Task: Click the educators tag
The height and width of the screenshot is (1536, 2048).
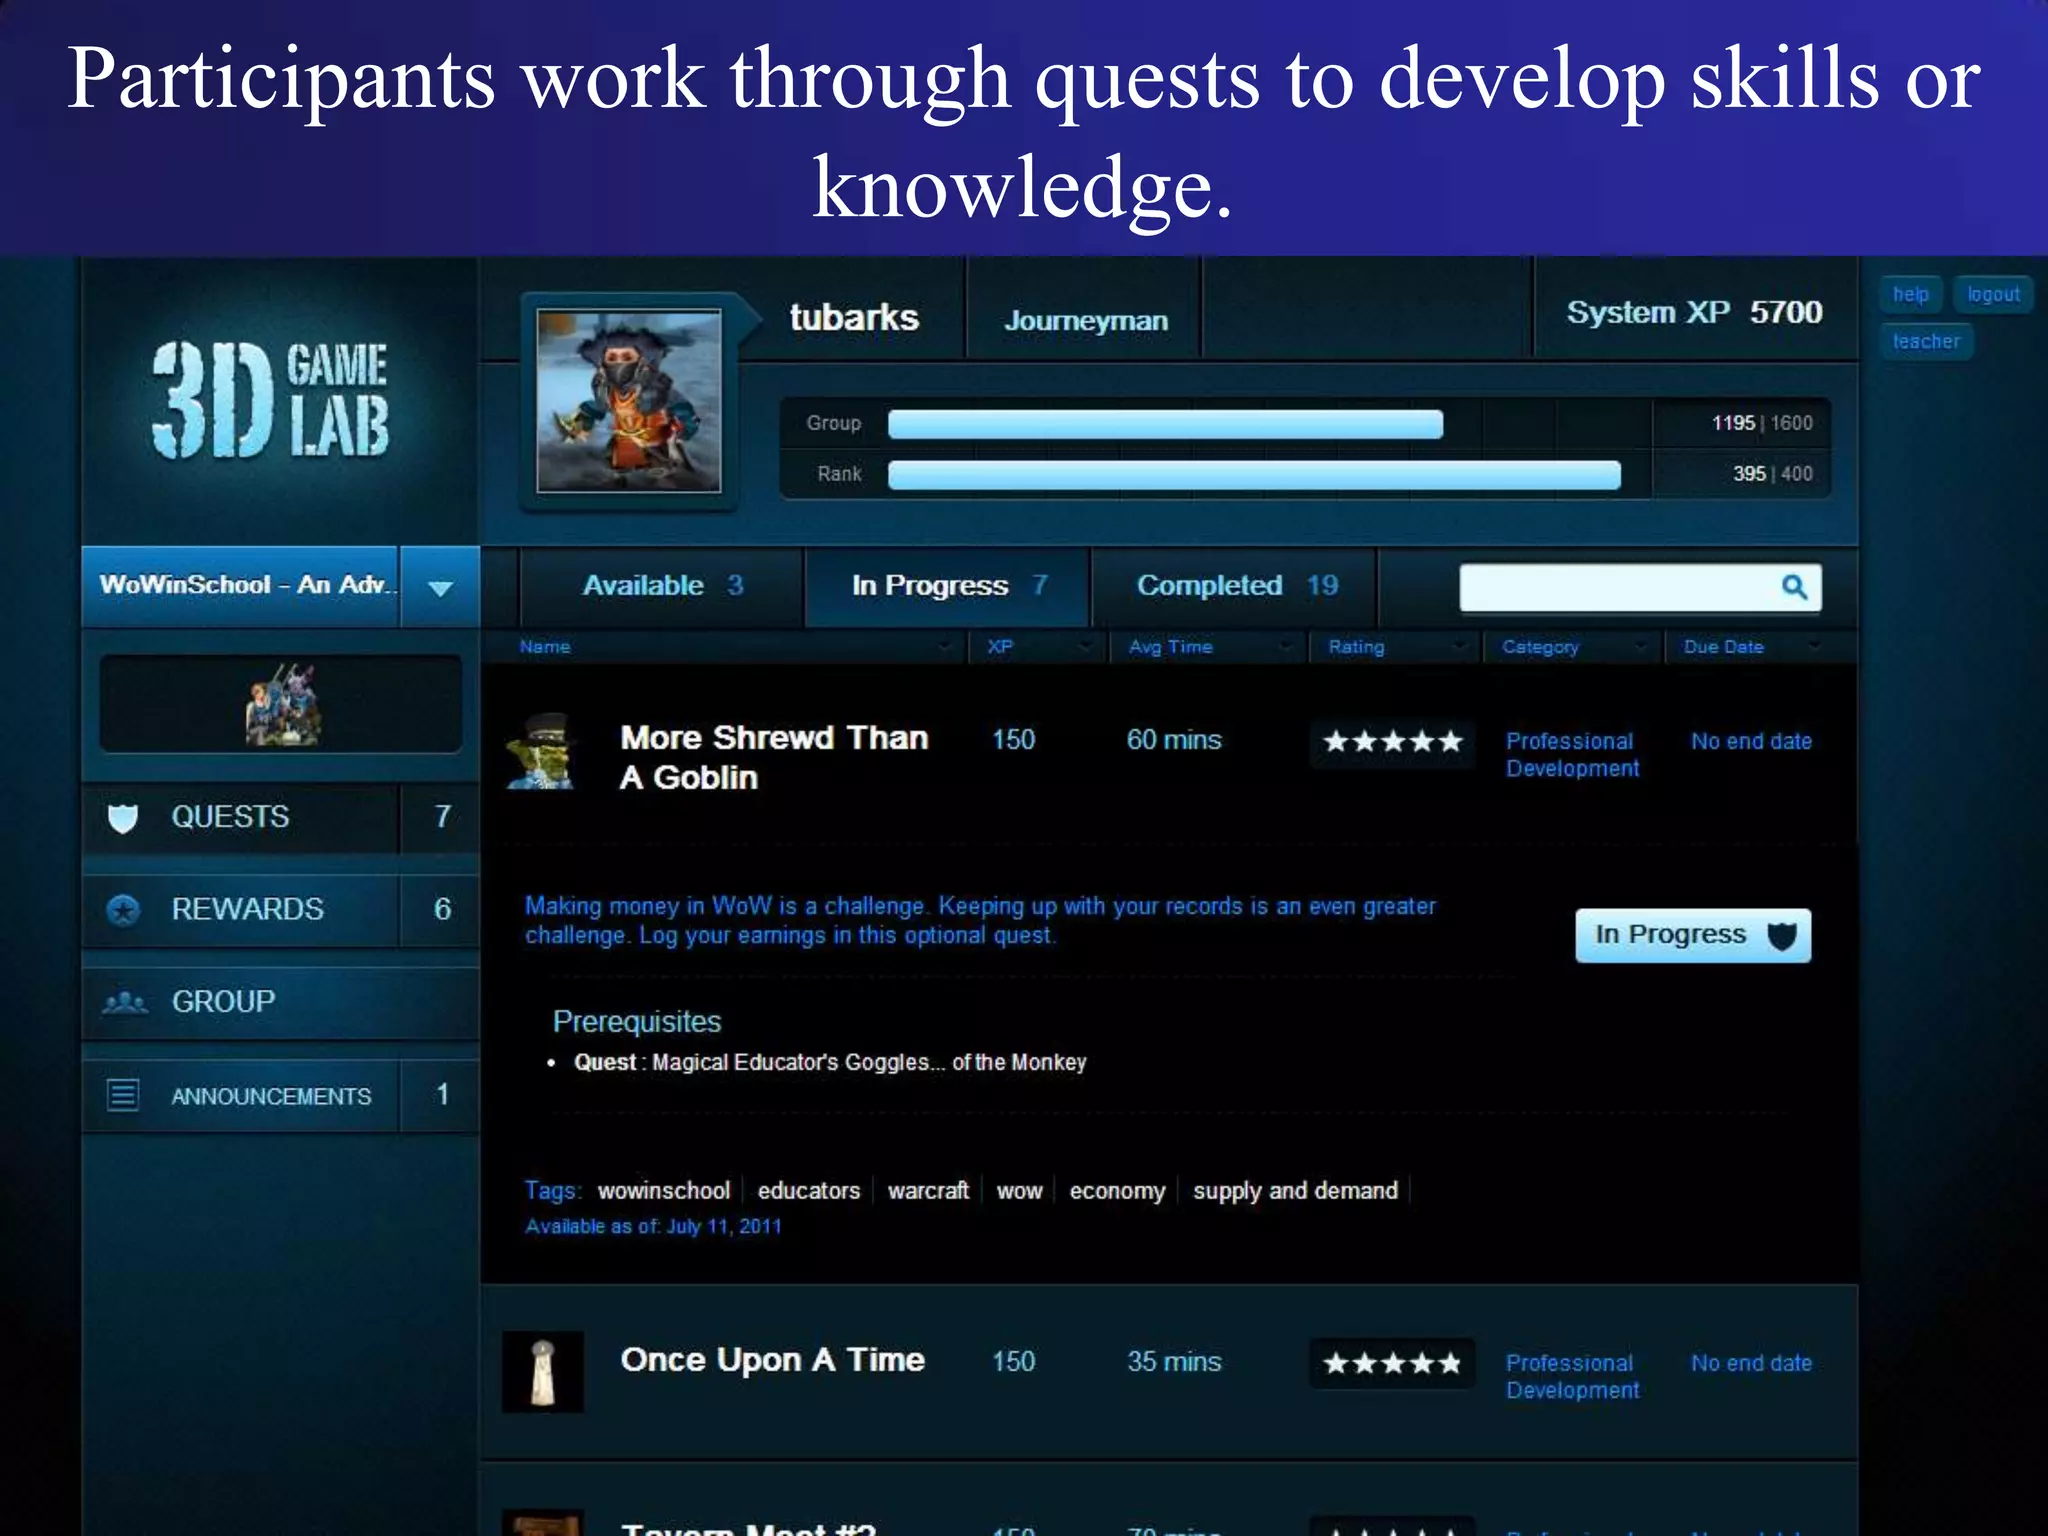Action: coord(809,1191)
